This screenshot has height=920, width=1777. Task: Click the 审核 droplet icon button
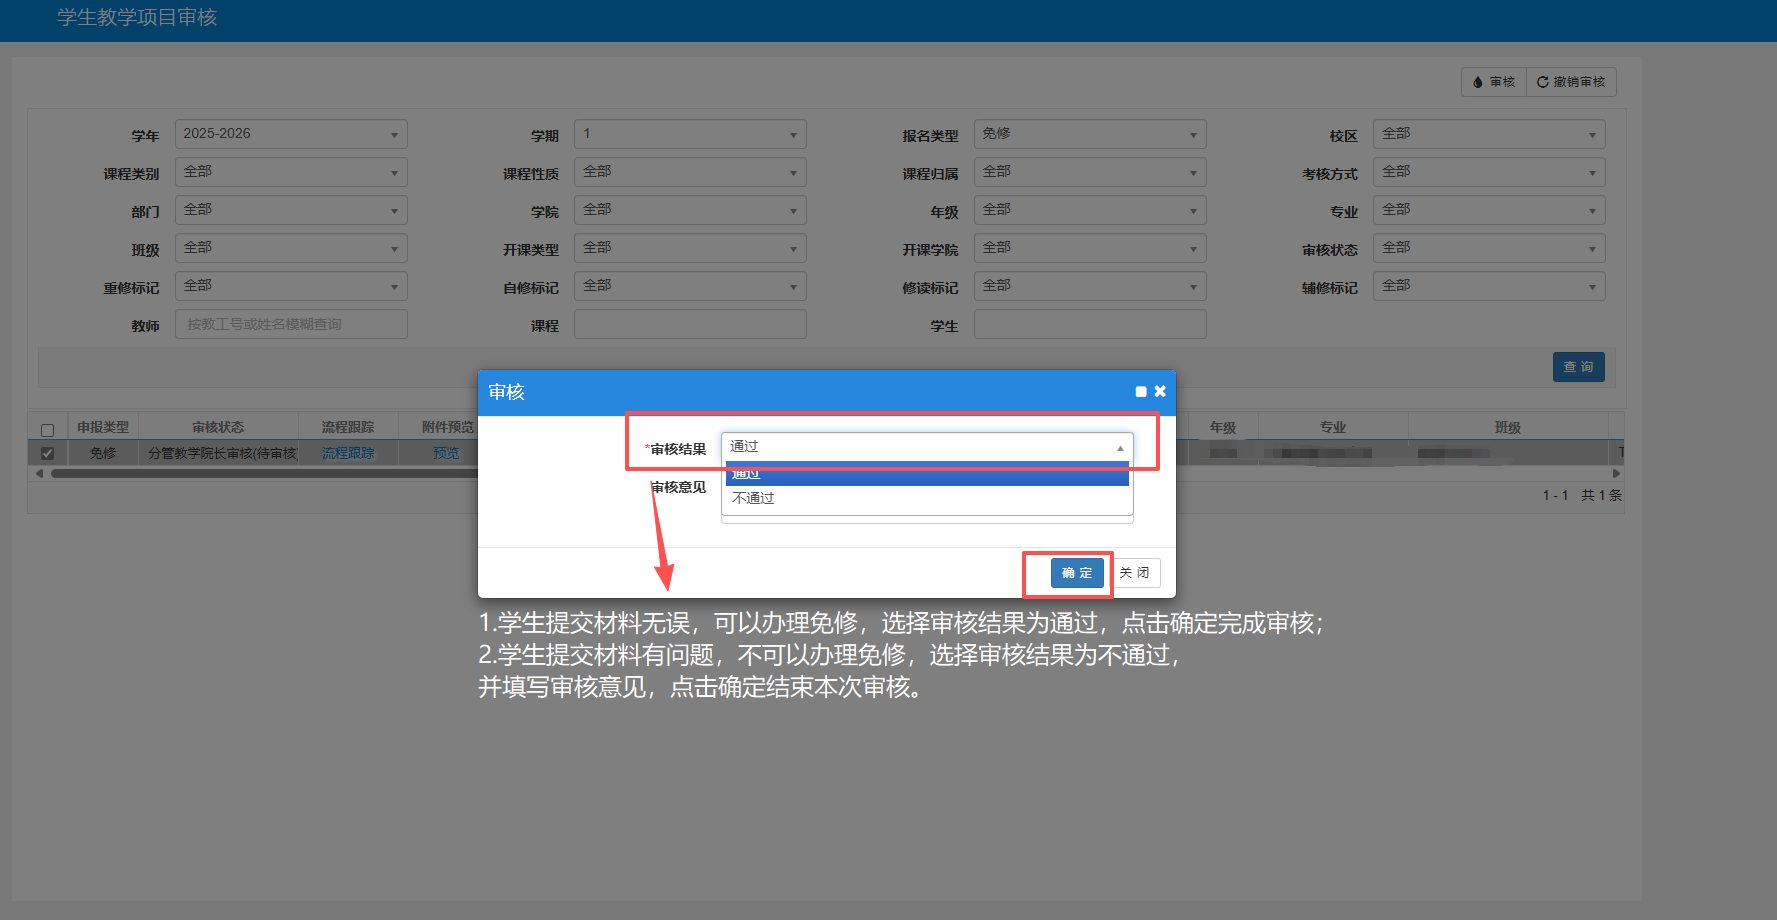coord(1493,82)
